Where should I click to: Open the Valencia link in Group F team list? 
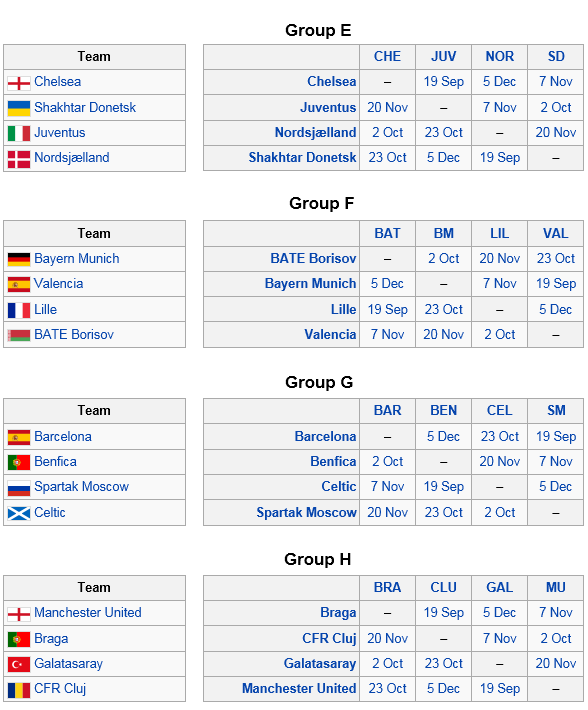[59, 284]
